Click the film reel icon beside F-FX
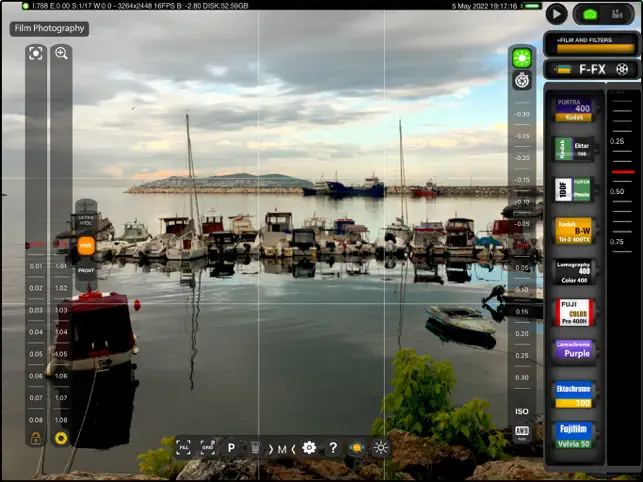The width and height of the screenshot is (643, 482). click(x=622, y=69)
